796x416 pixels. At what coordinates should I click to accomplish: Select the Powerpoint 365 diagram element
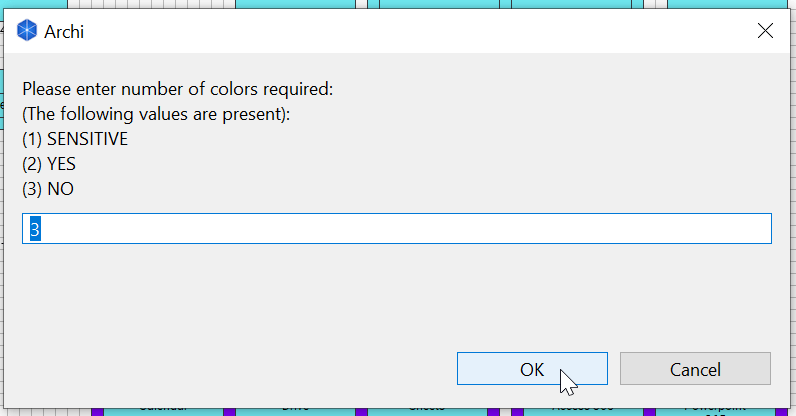[714, 409]
